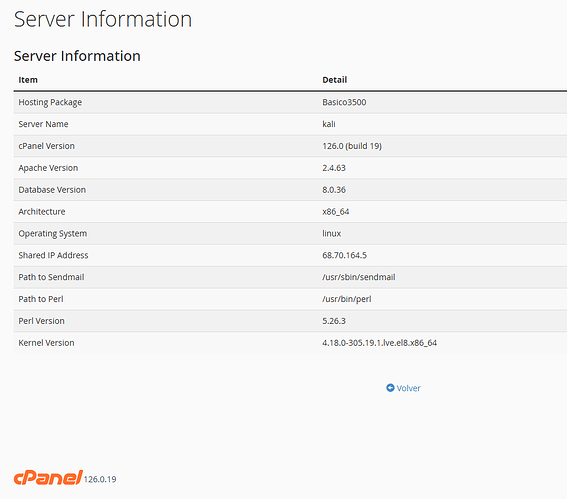Image resolution: width=567 pixels, height=499 pixels.
Task: Click the back arrow icon beside Volver
Action: click(390, 388)
